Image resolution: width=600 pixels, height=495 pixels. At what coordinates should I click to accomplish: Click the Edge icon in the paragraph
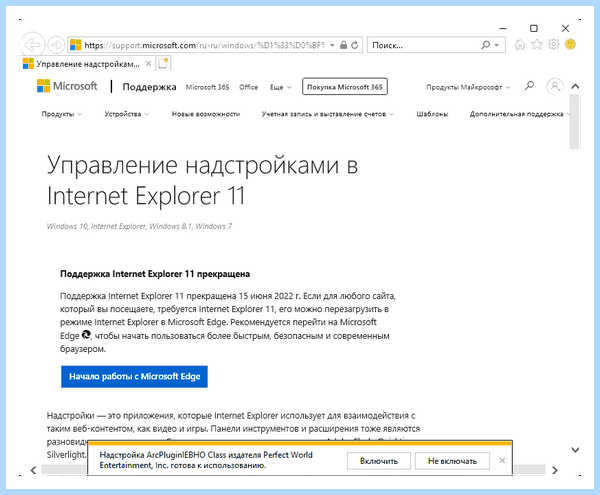point(86,335)
